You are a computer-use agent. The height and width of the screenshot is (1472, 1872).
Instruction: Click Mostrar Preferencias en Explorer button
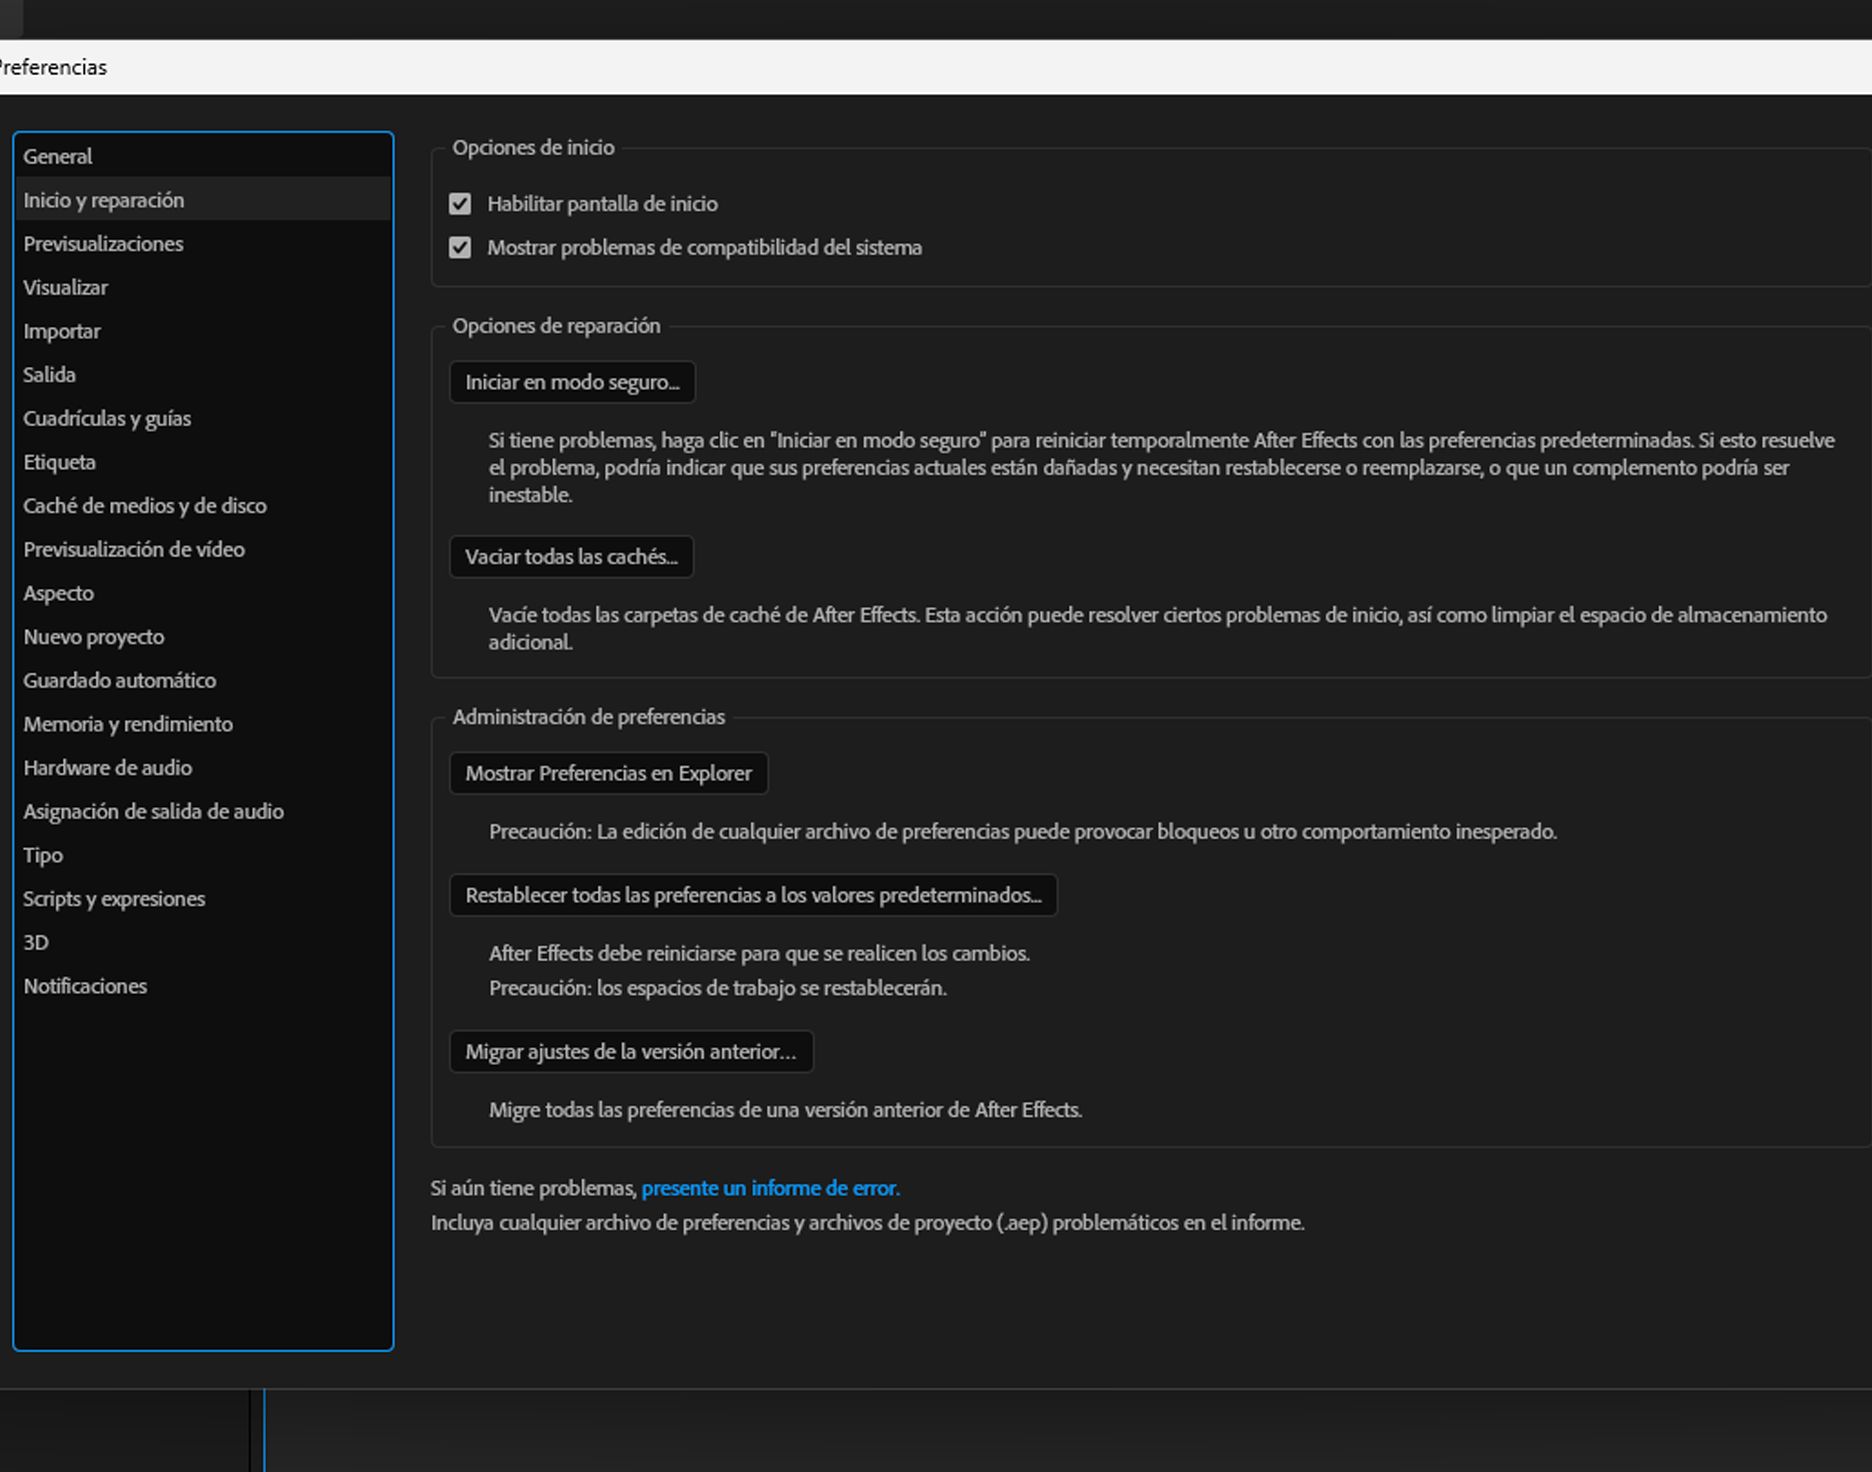608,773
